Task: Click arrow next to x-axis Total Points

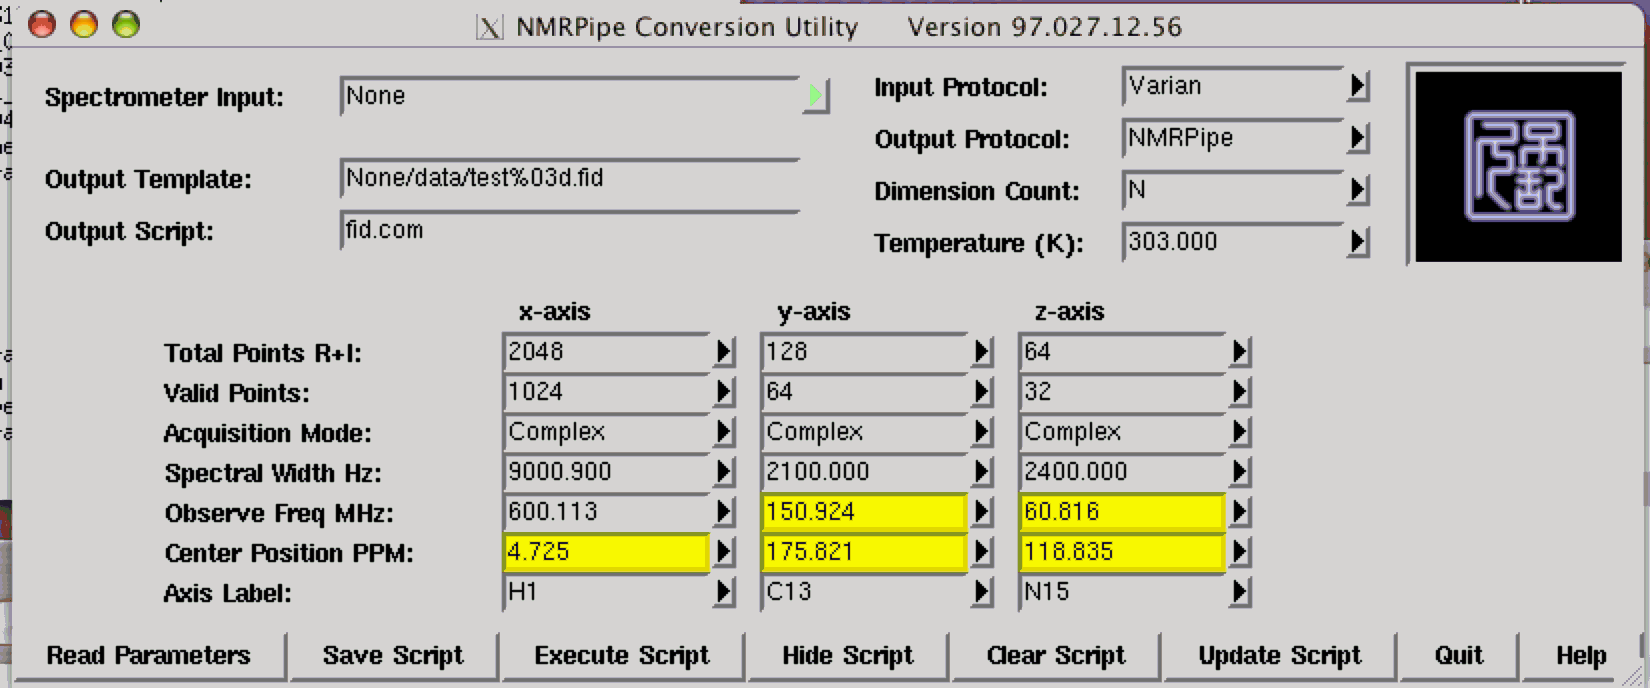Action: point(724,352)
